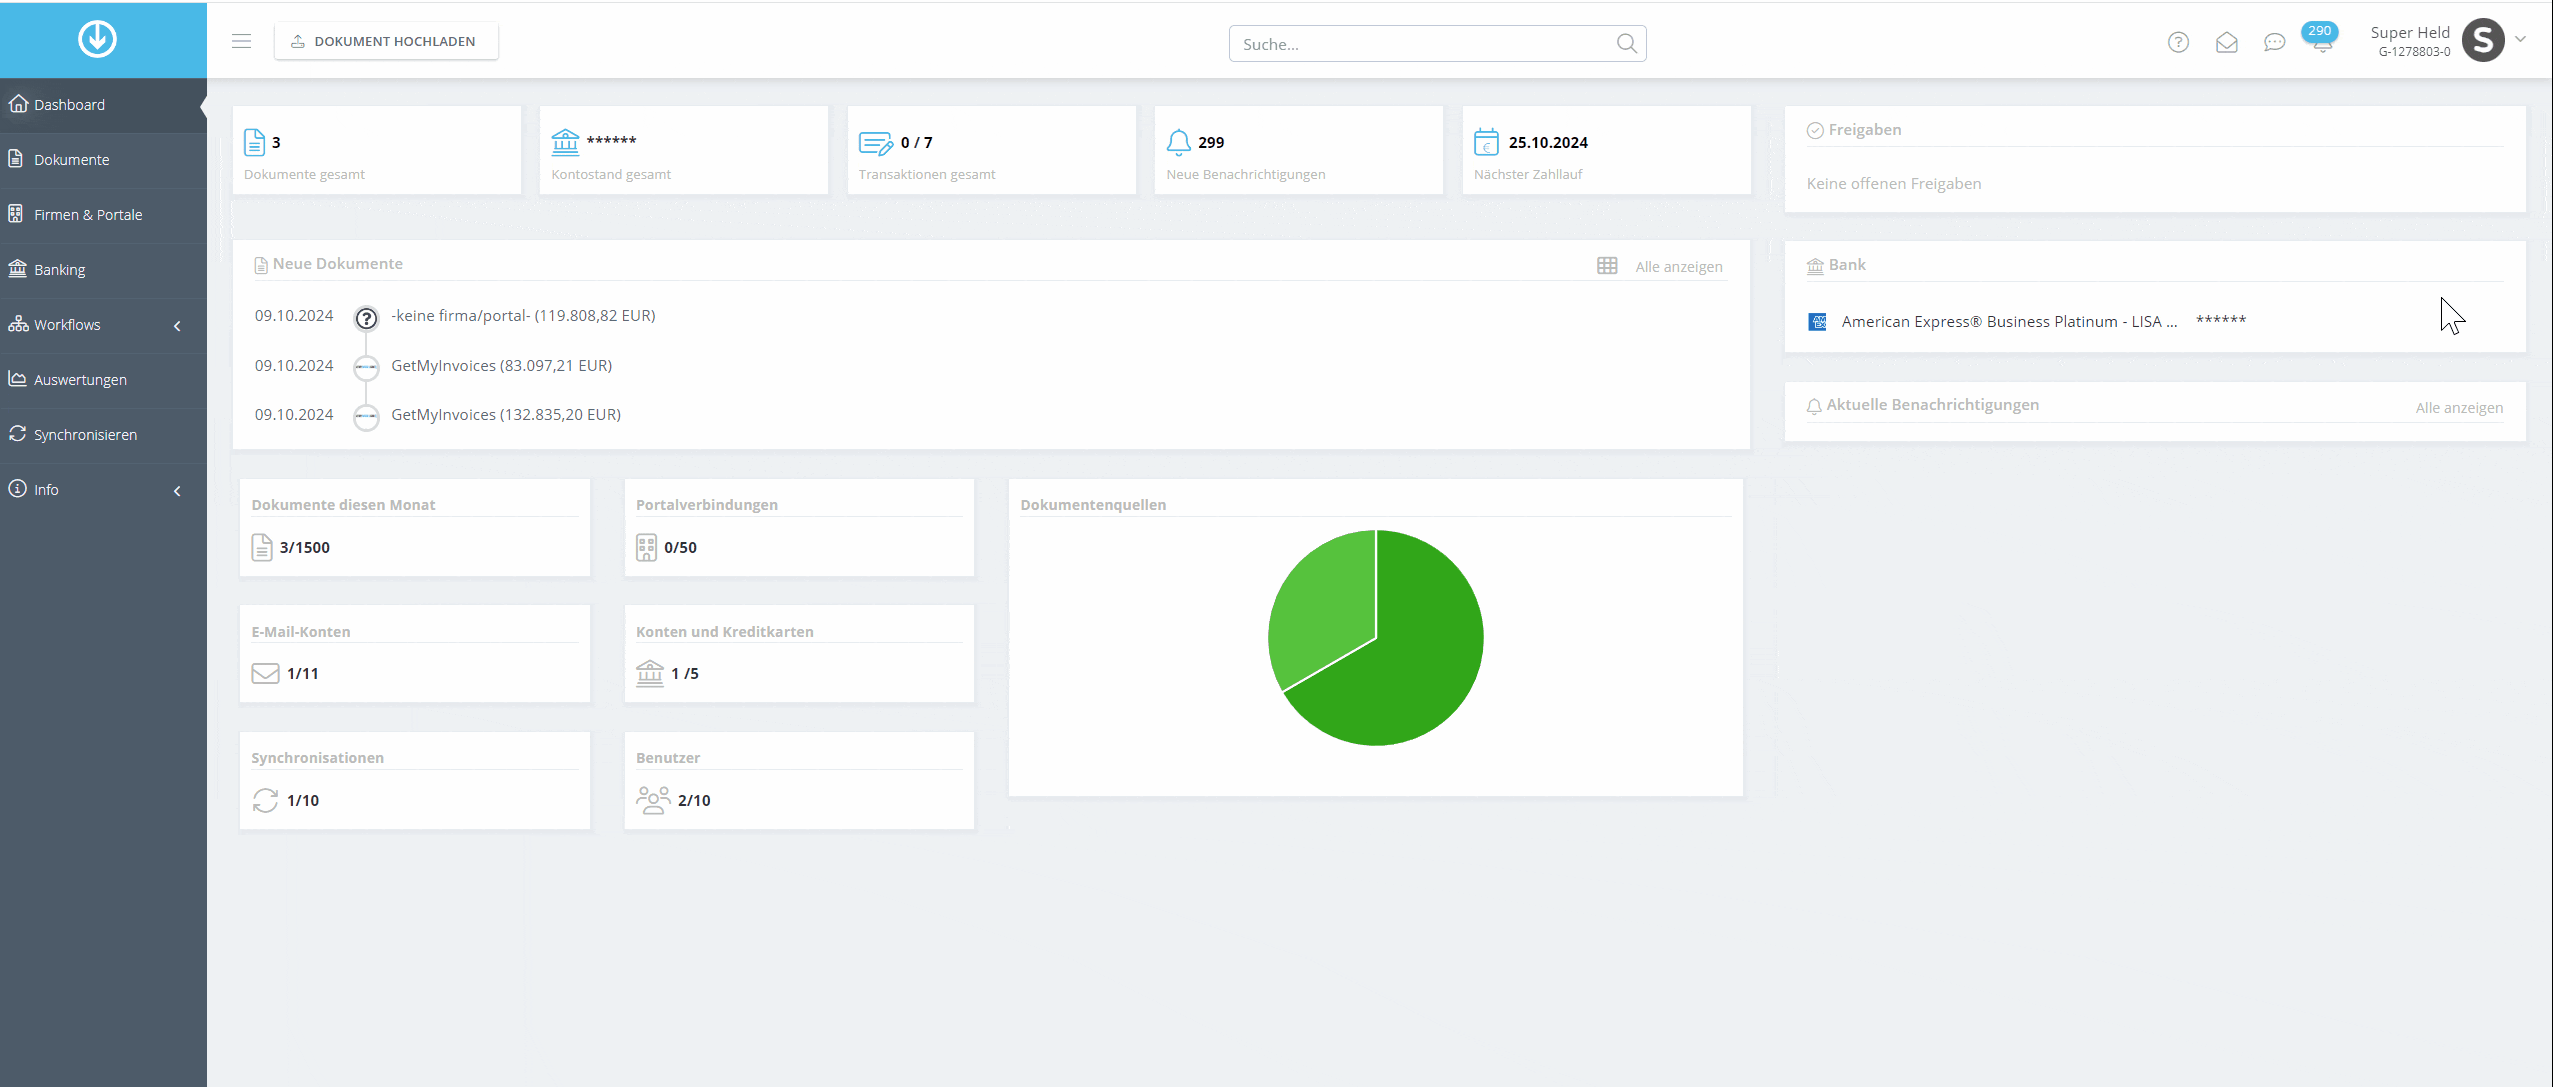Focus the Suche search field
This screenshot has height=1087, width=2553.
pos(1437,44)
